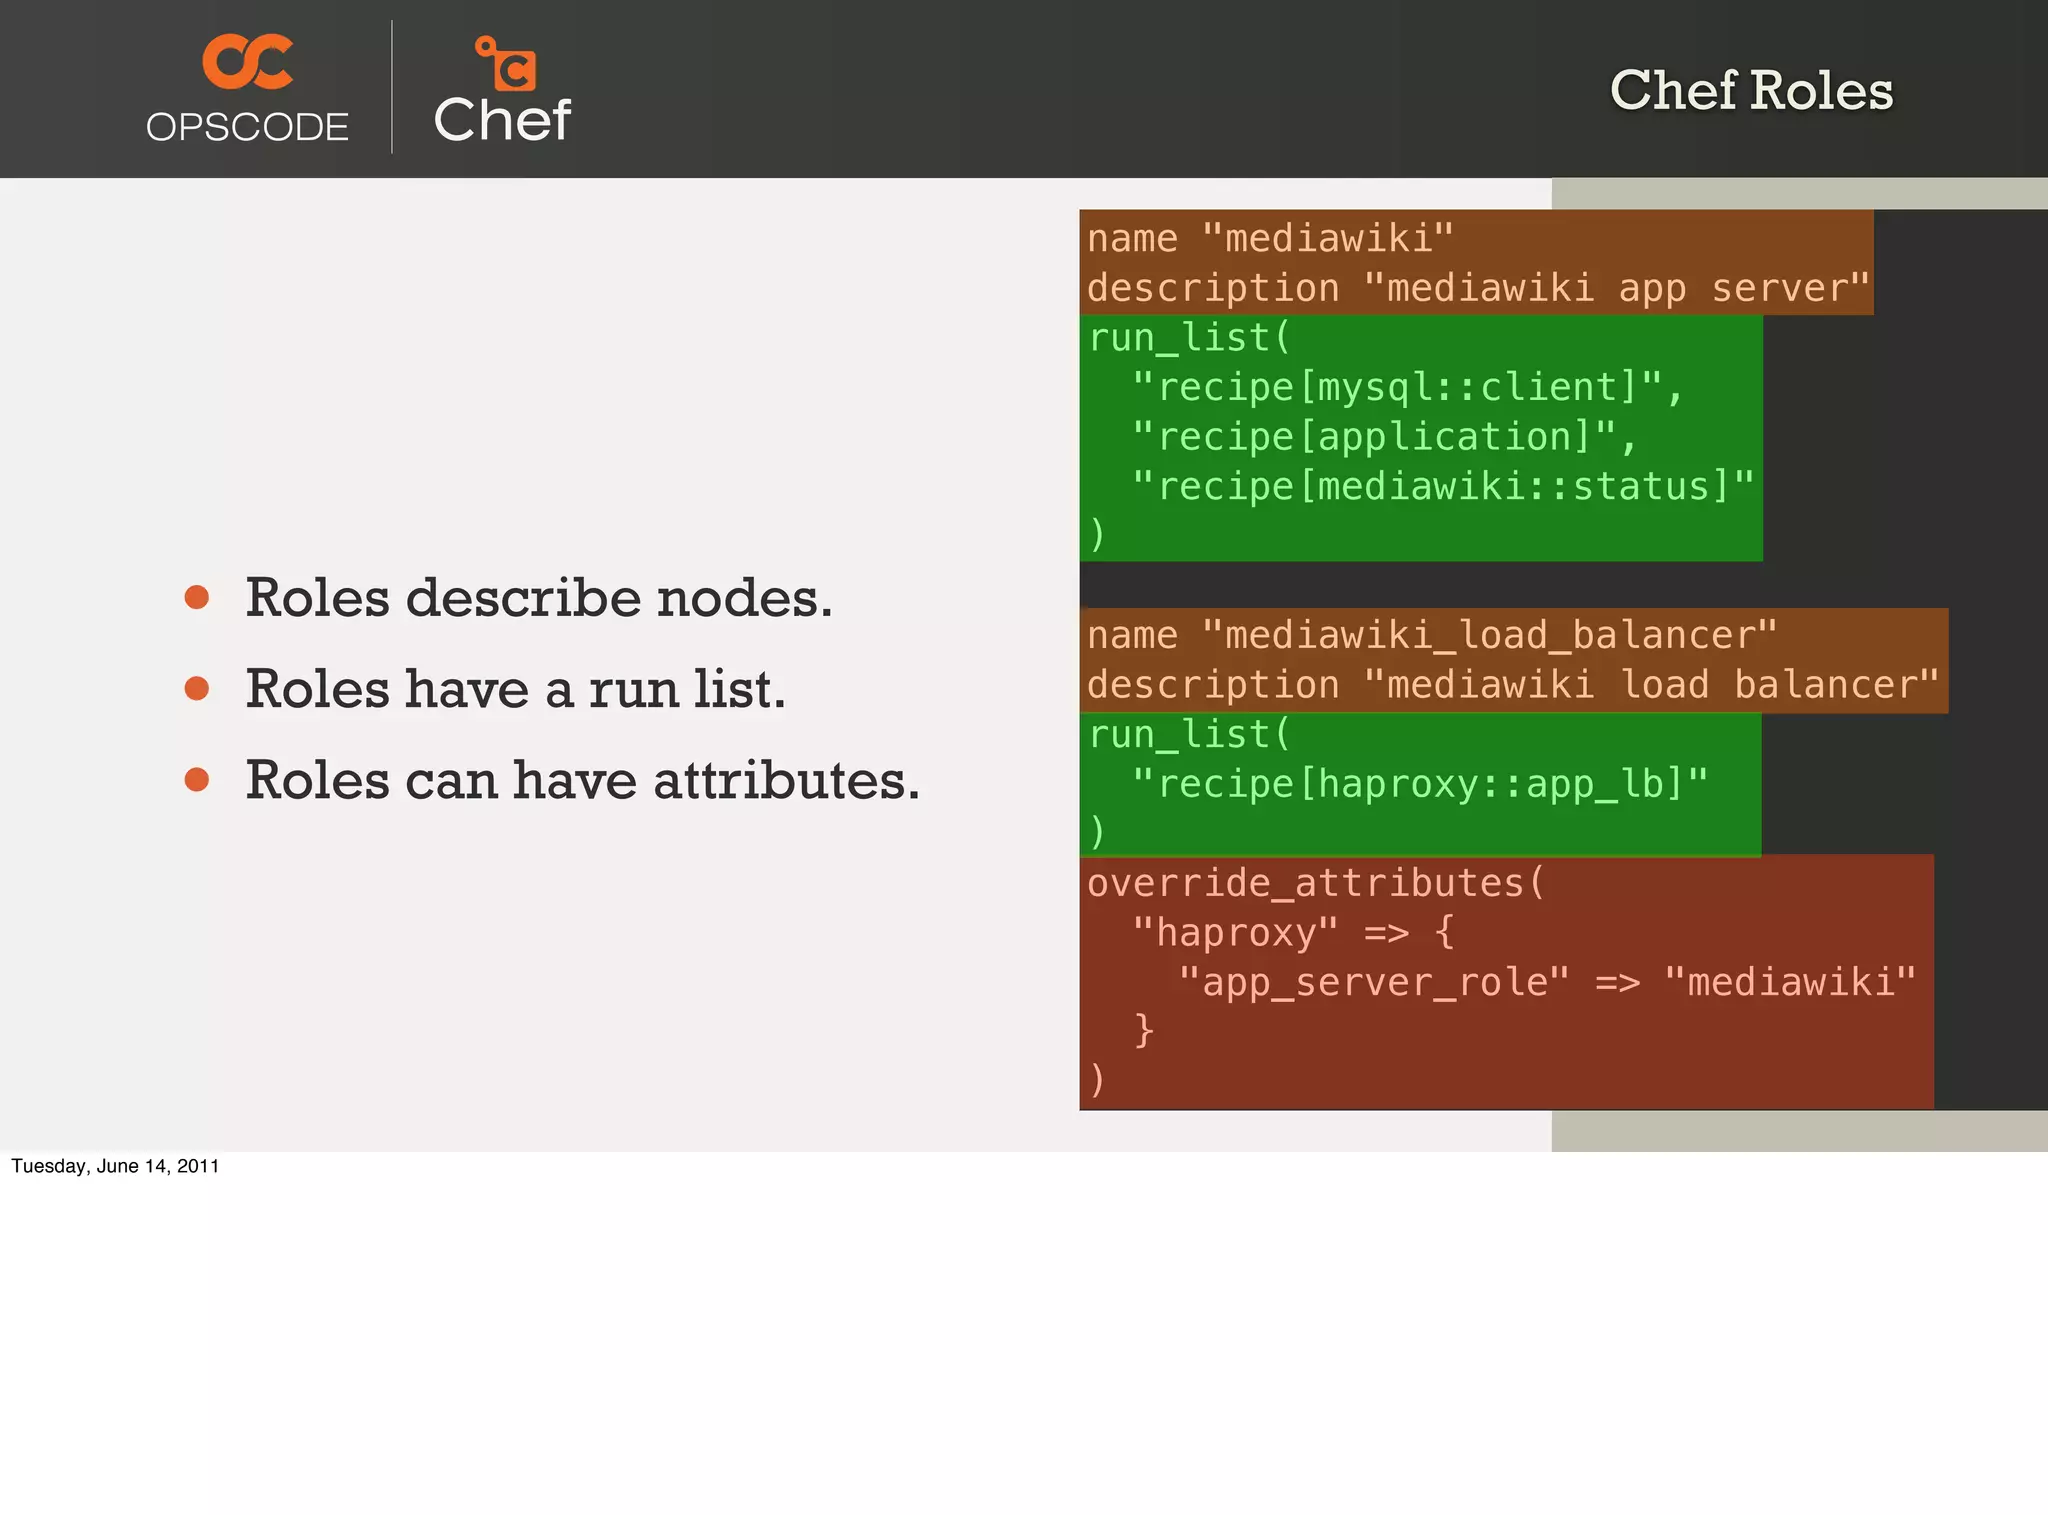The height and width of the screenshot is (1515, 2048).
Task: Click name "mediawiki_load_balancer" line
Action: (1432, 635)
